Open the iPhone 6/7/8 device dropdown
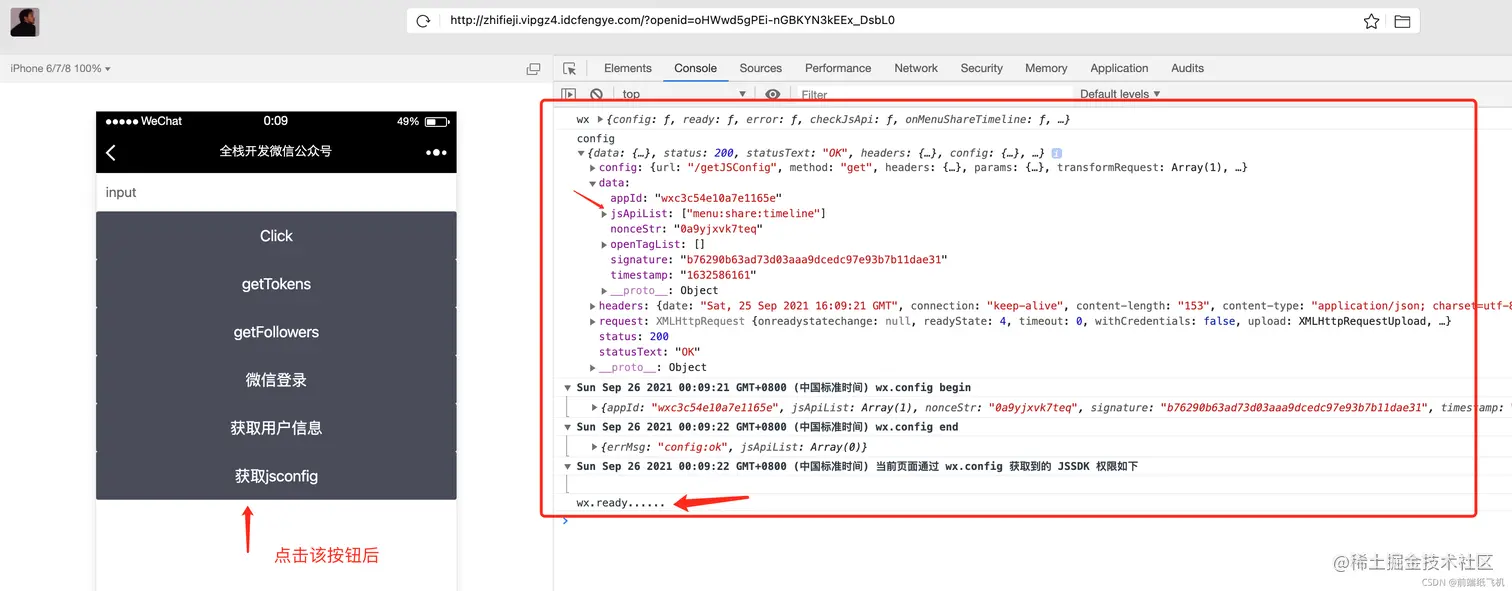Image resolution: width=1512 pixels, height=591 pixels. coord(60,68)
